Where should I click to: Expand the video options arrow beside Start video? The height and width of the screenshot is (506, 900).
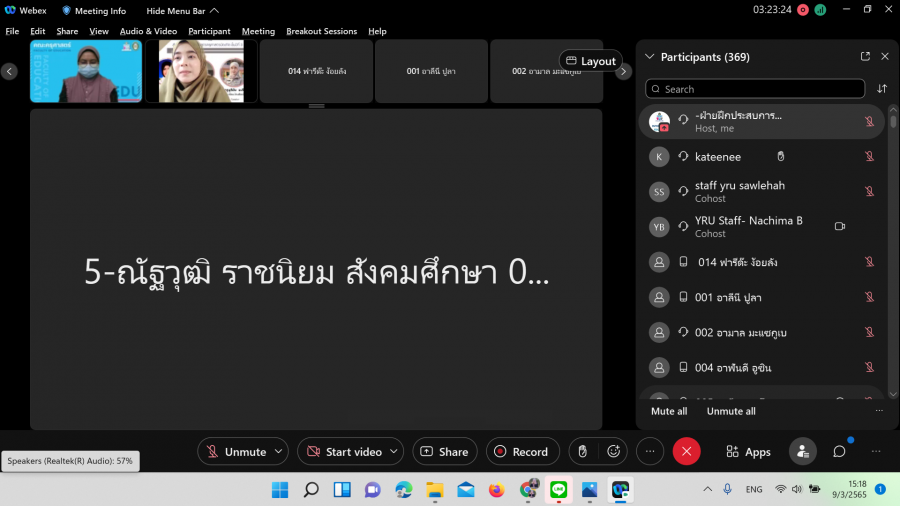click(394, 452)
